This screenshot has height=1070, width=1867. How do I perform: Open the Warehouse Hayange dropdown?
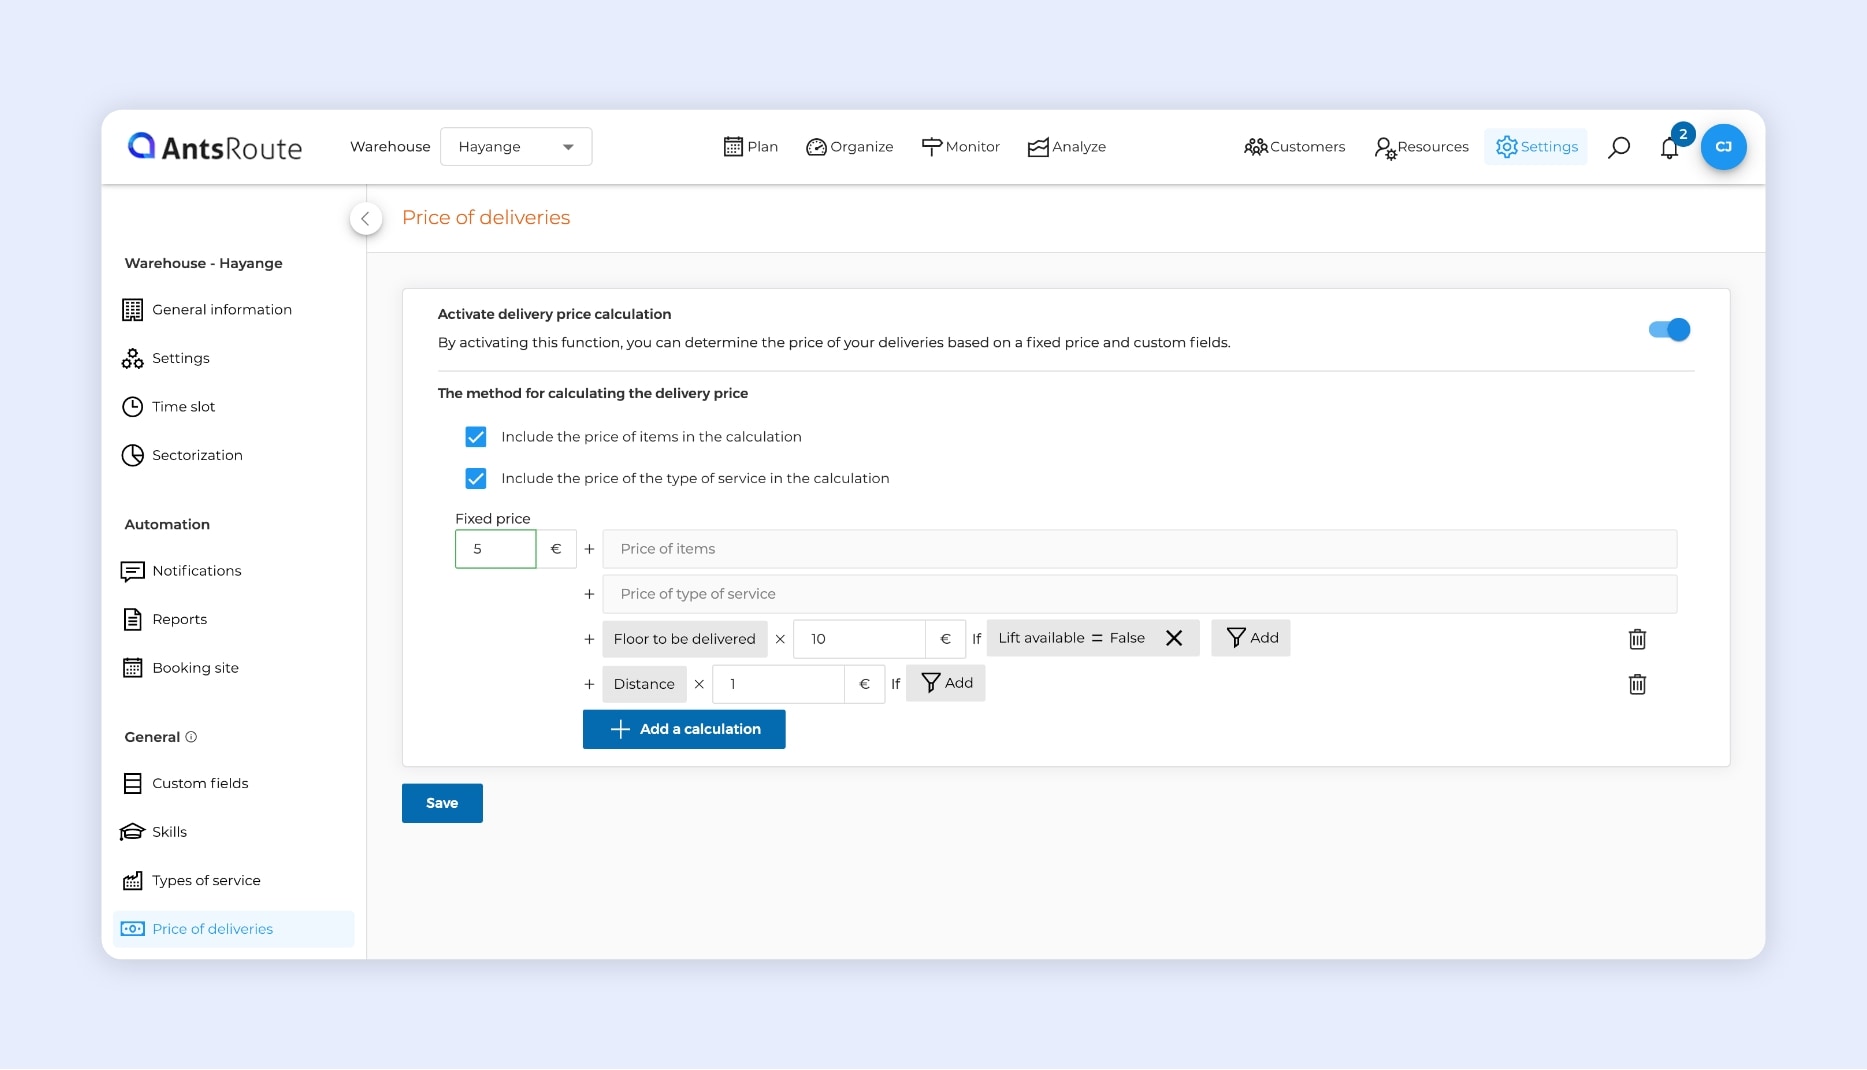515,147
